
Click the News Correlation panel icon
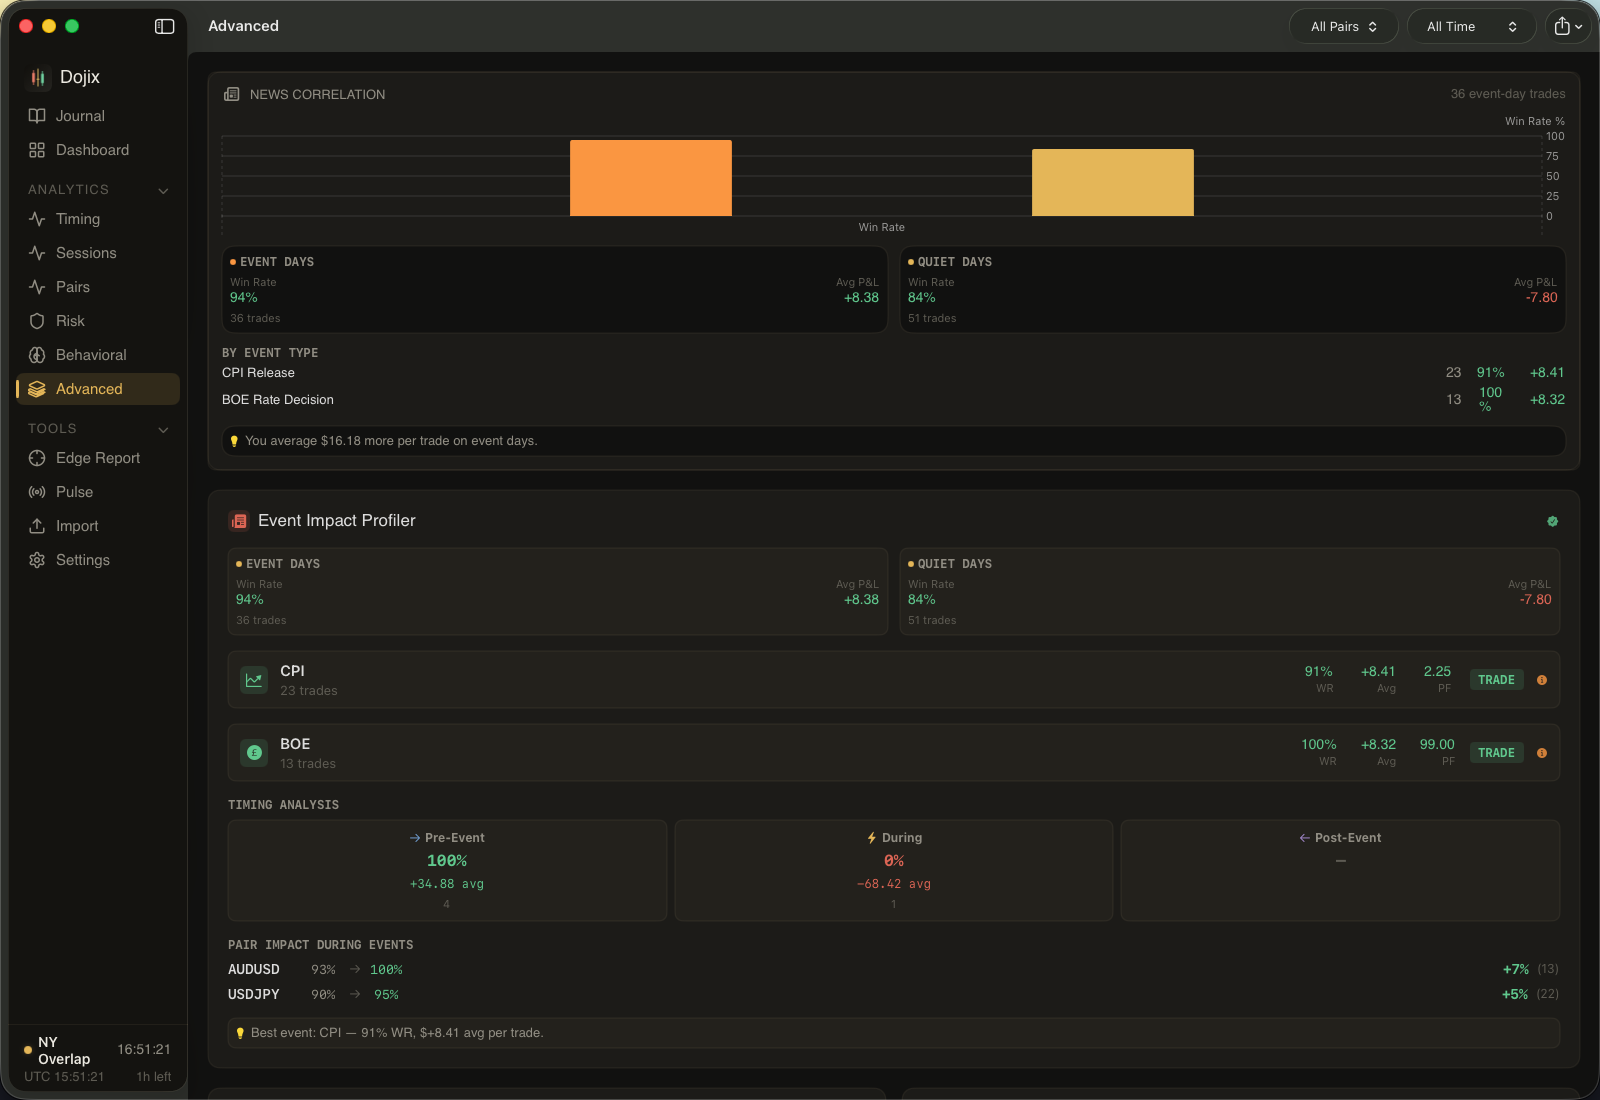(x=232, y=93)
